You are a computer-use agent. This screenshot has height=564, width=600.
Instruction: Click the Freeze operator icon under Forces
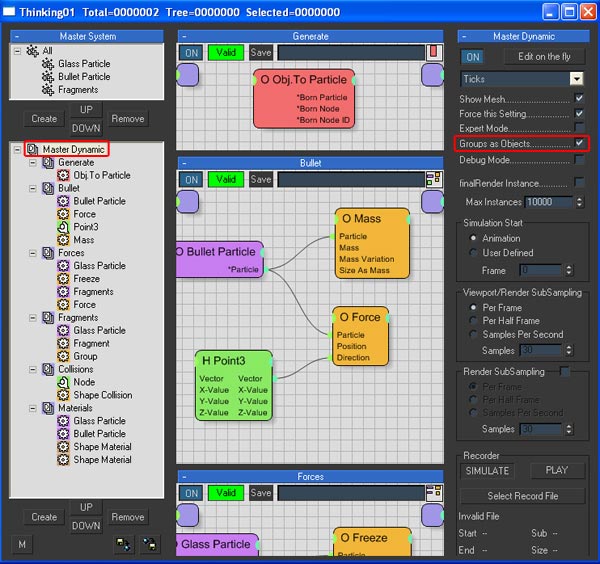(63, 279)
